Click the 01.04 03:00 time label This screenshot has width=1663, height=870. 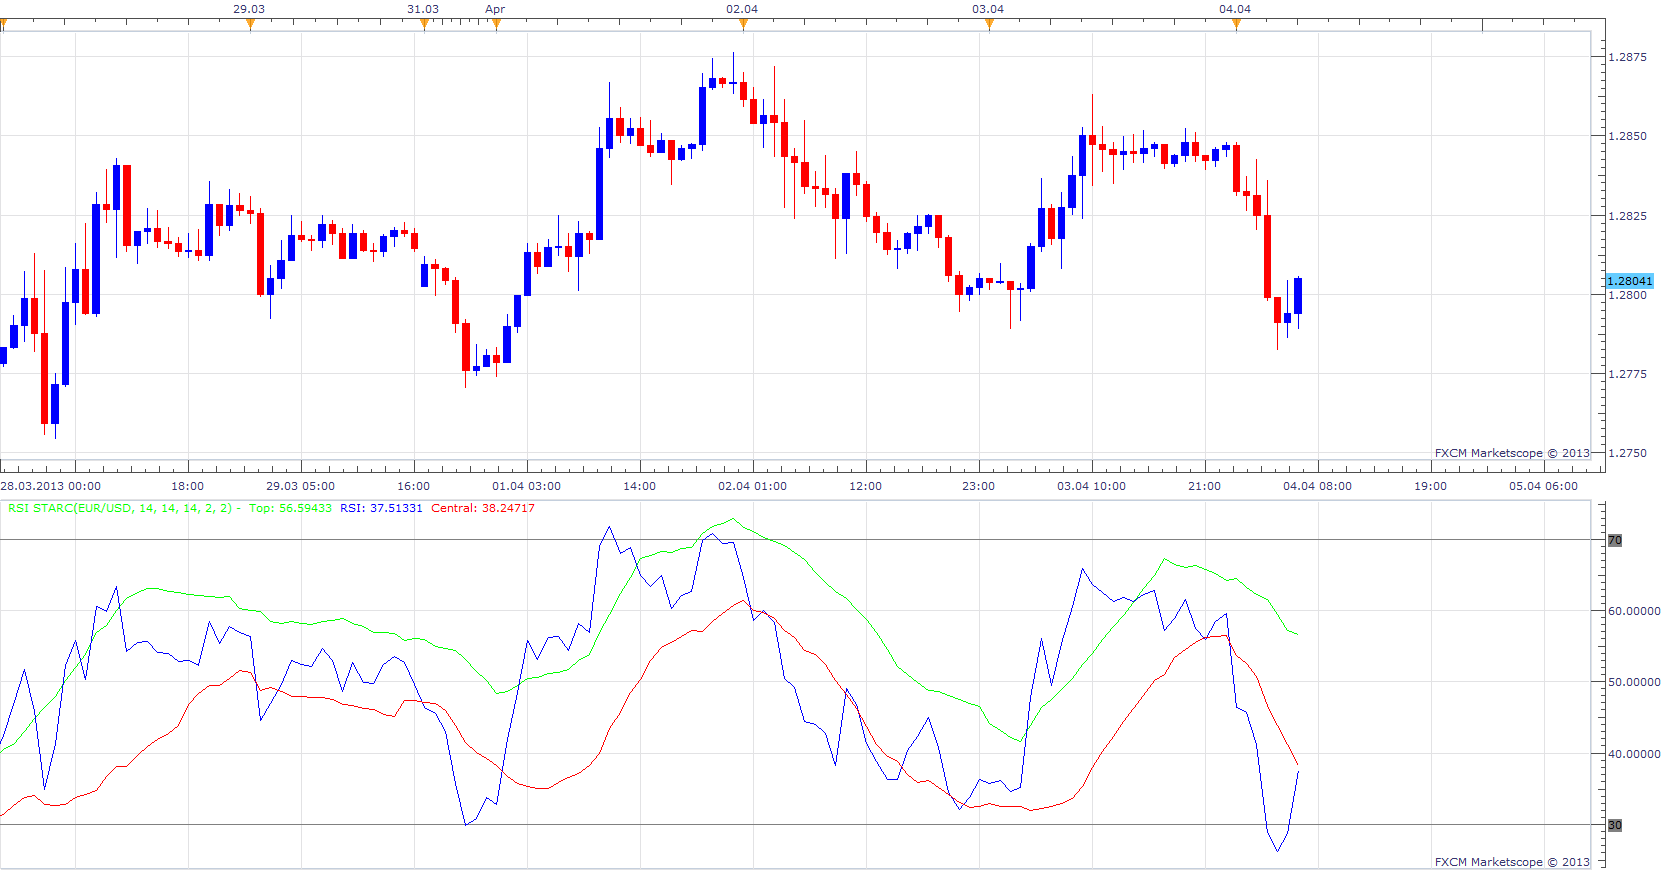tap(526, 486)
